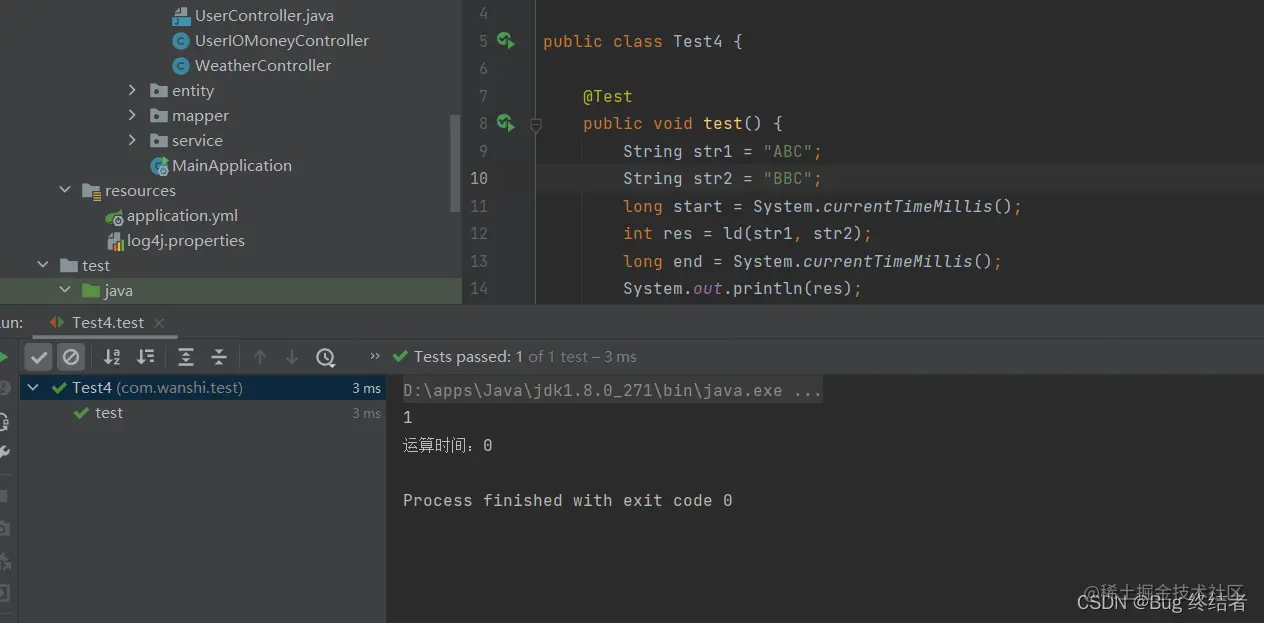The width and height of the screenshot is (1264, 623).
Task: Select the 'test' method result row
Action: coord(203,413)
